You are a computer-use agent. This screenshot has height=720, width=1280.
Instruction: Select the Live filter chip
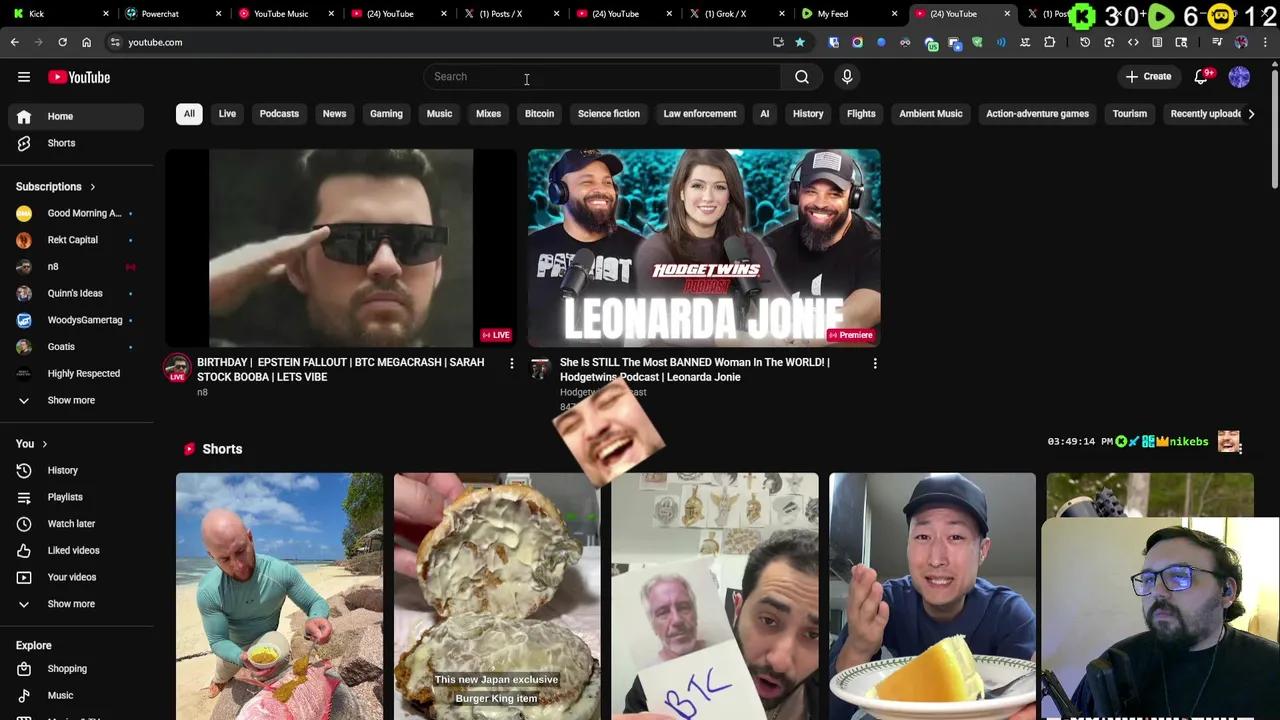(x=227, y=114)
